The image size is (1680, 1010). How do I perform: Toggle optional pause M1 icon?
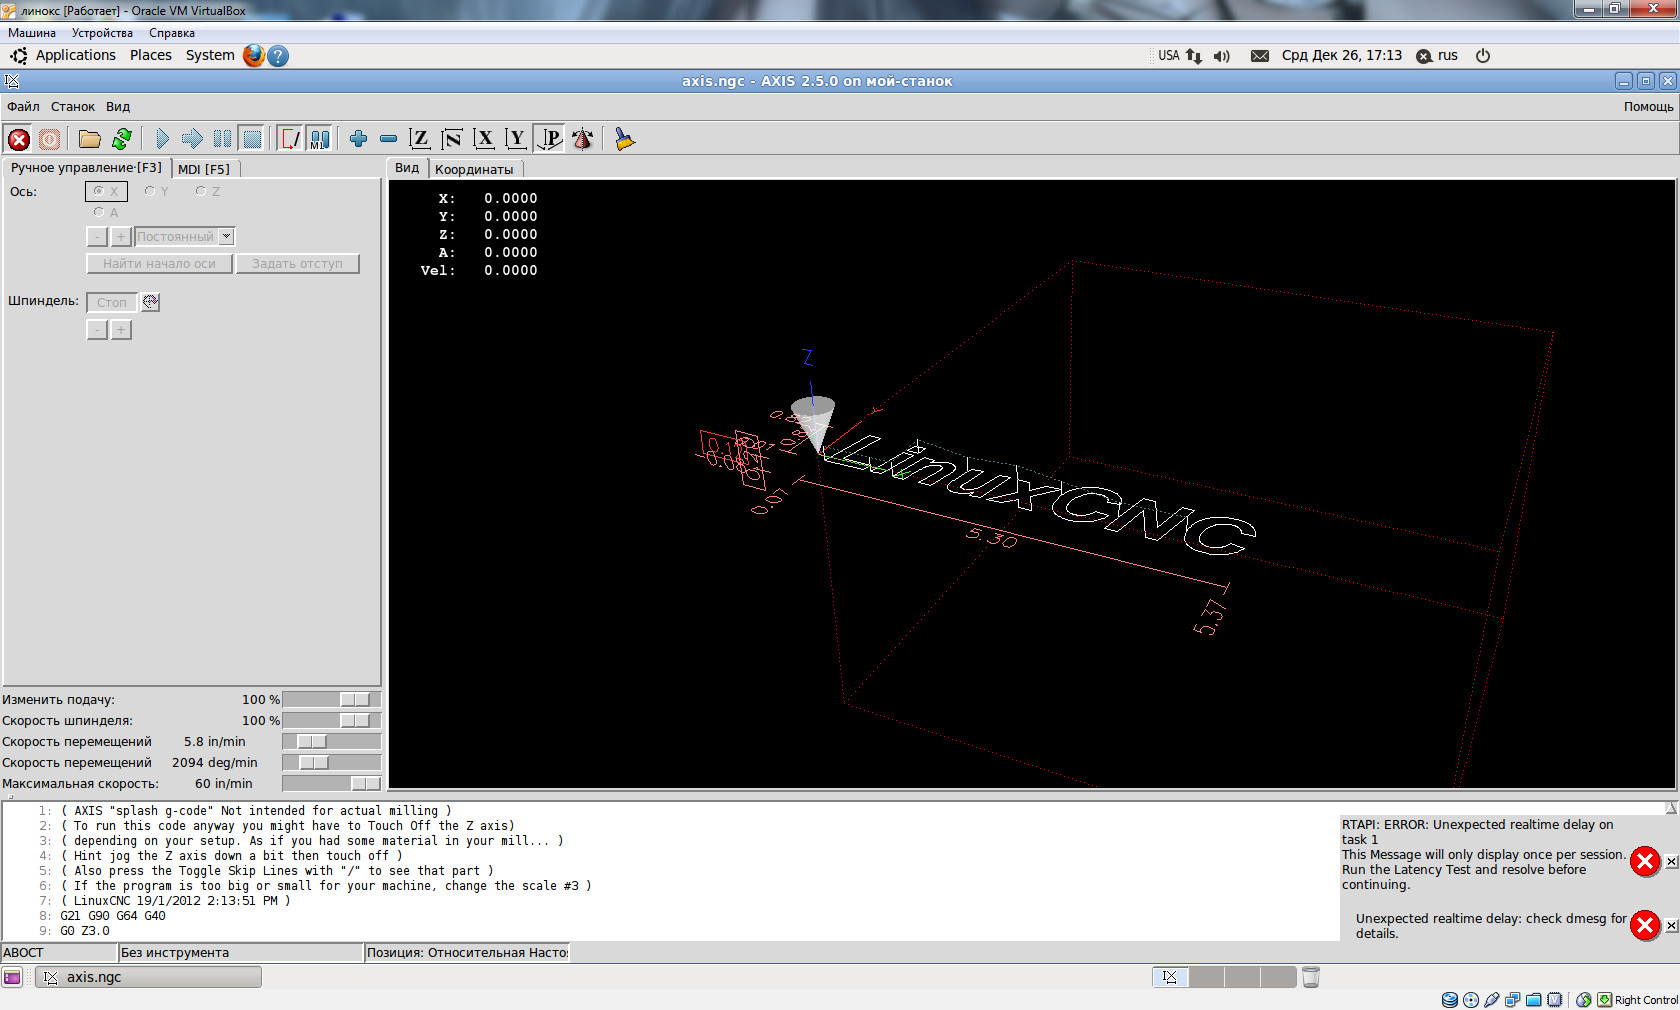coord(319,139)
